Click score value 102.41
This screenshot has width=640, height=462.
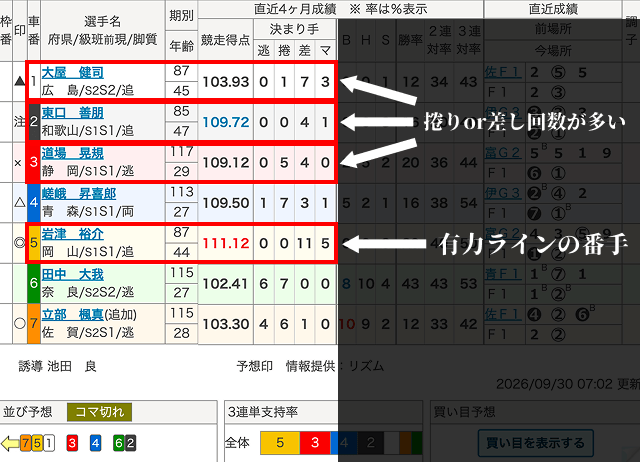(226, 284)
